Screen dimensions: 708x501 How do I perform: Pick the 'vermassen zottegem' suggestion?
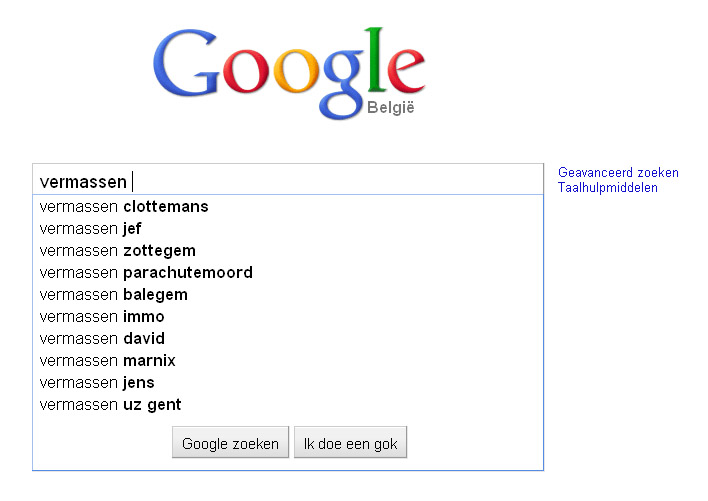117,251
